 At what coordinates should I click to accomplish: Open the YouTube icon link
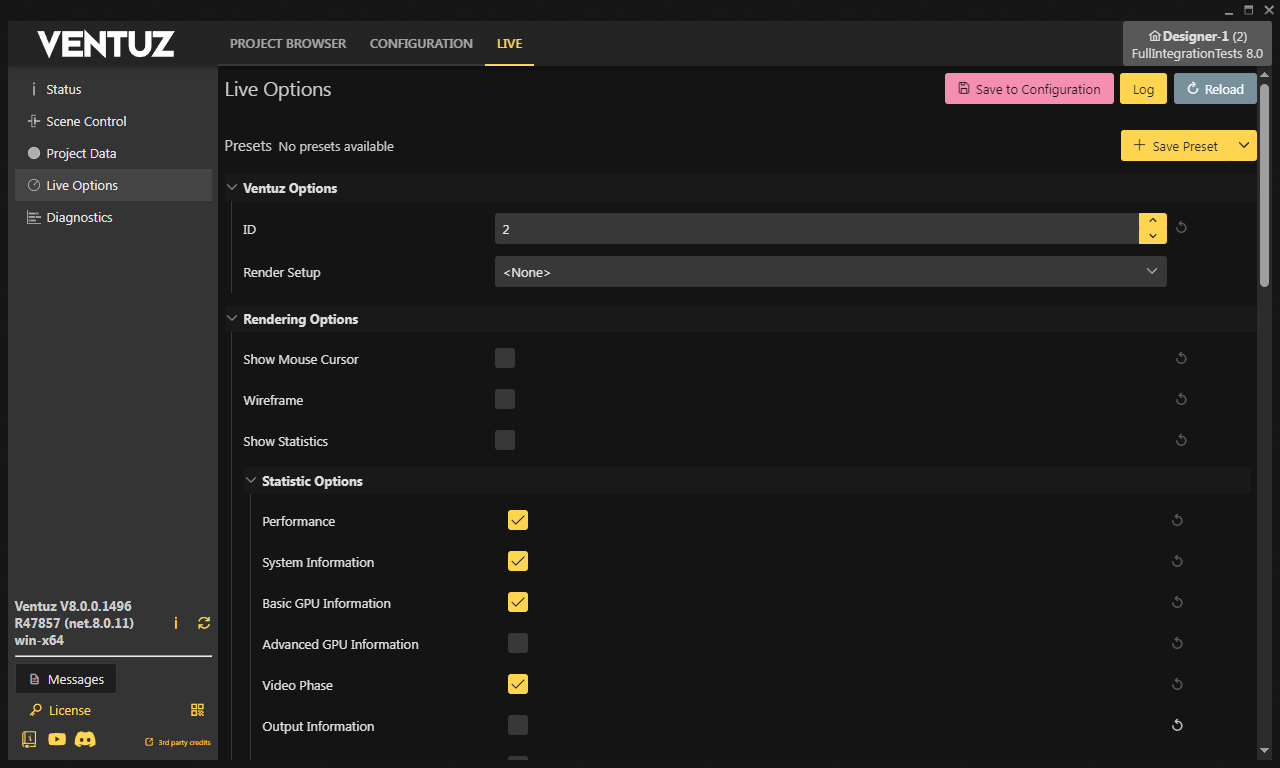point(57,739)
